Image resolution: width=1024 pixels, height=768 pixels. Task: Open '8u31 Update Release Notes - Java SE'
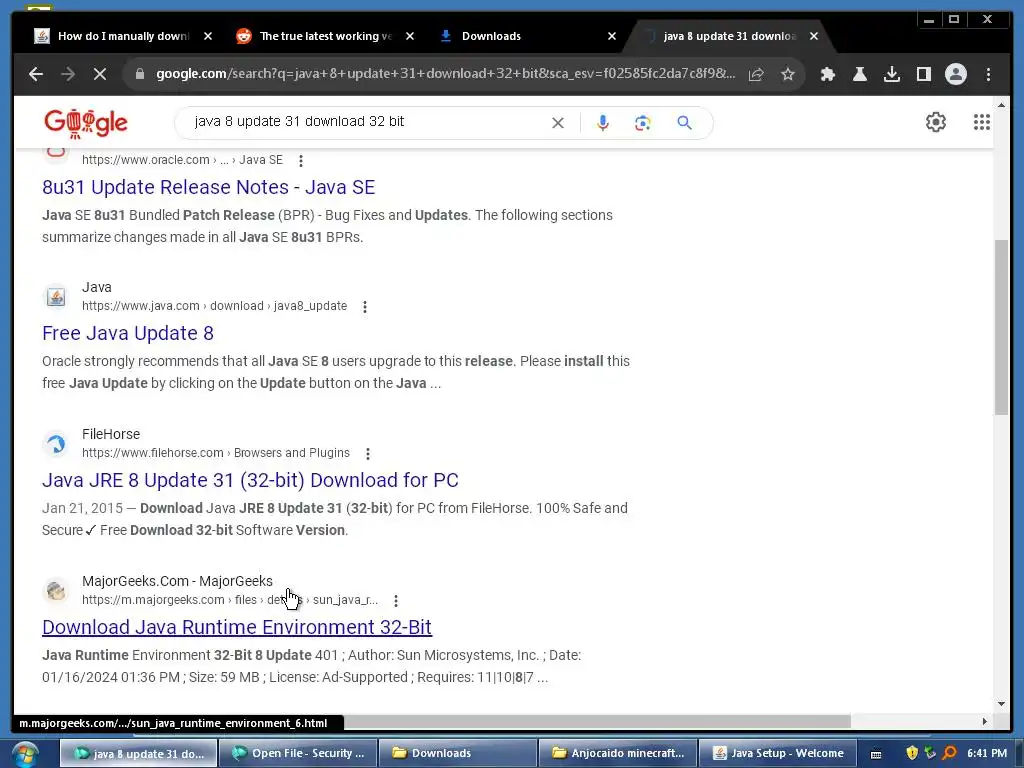[x=208, y=187]
